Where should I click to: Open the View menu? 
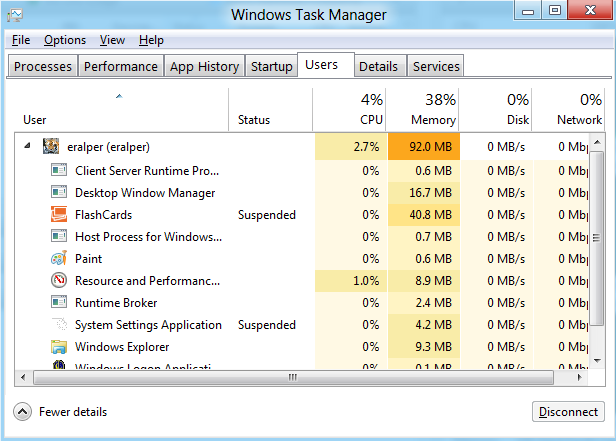(112, 40)
